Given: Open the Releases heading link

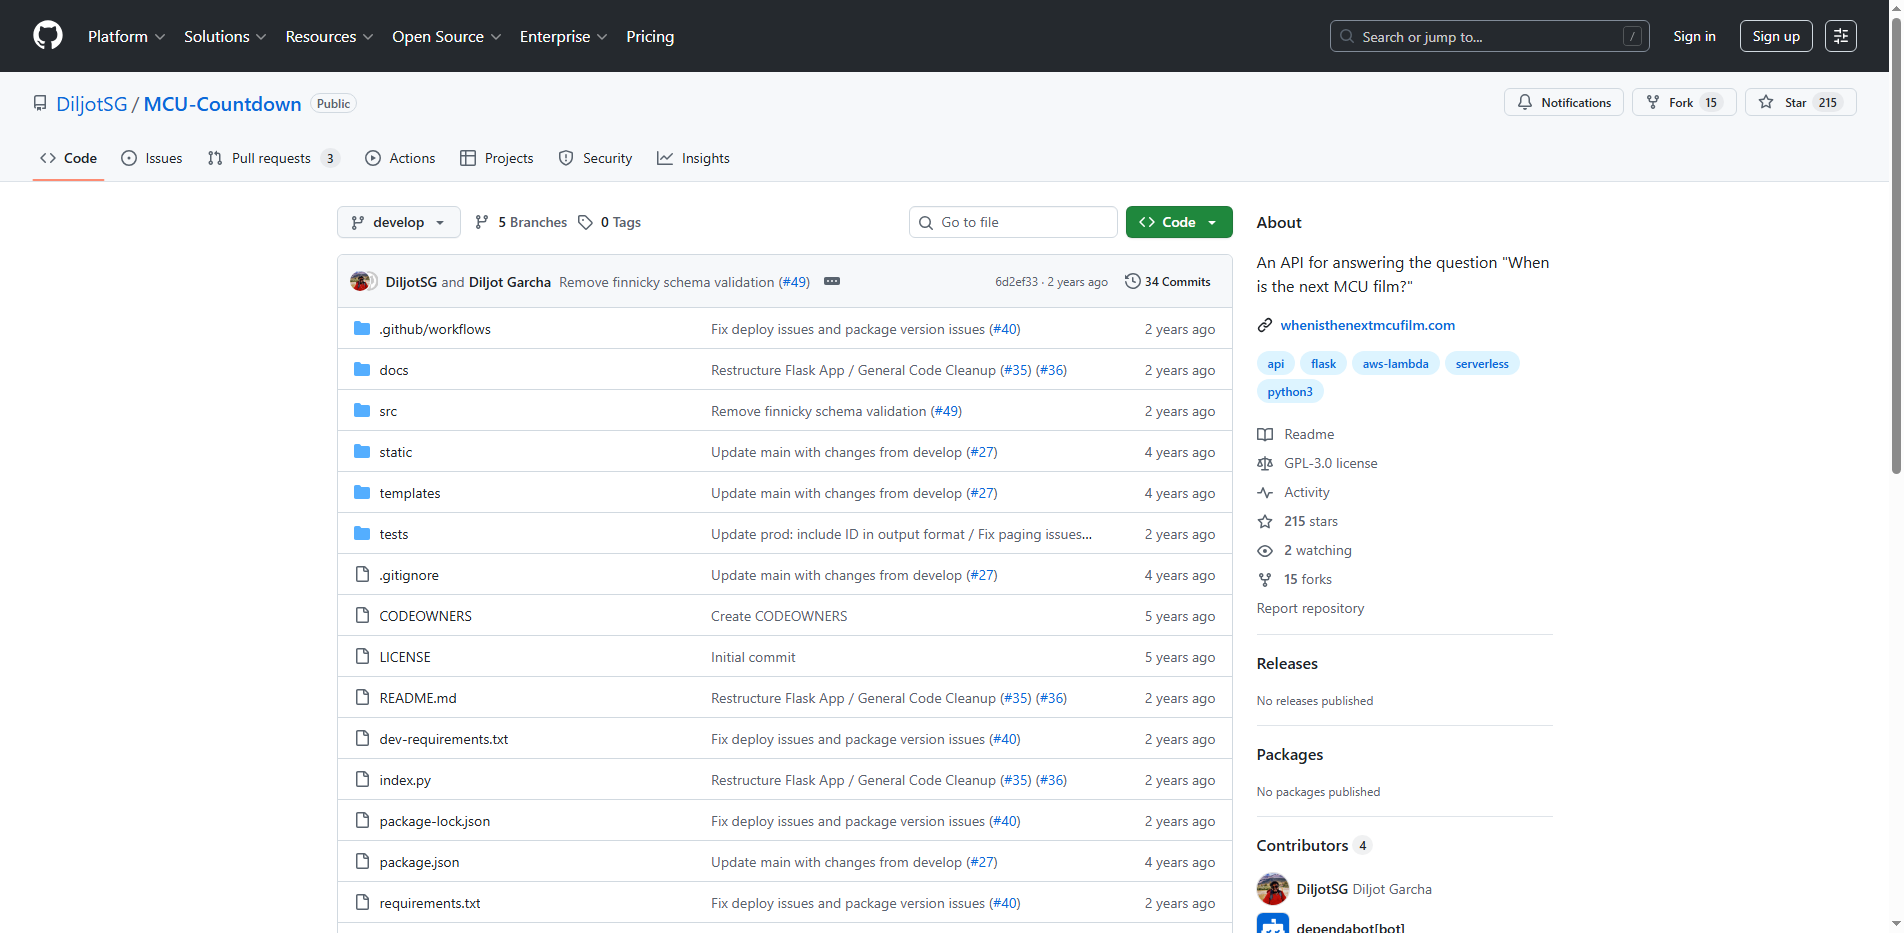Looking at the screenshot, I should pyautogui.click(x=1287, y=663).
